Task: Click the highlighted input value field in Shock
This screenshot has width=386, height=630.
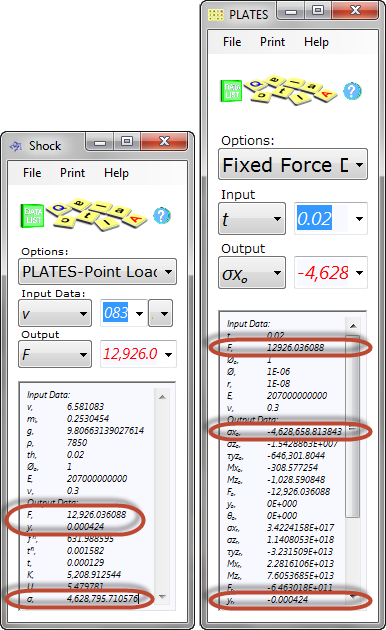Action: pyautogui.click(x=116, y=313)
